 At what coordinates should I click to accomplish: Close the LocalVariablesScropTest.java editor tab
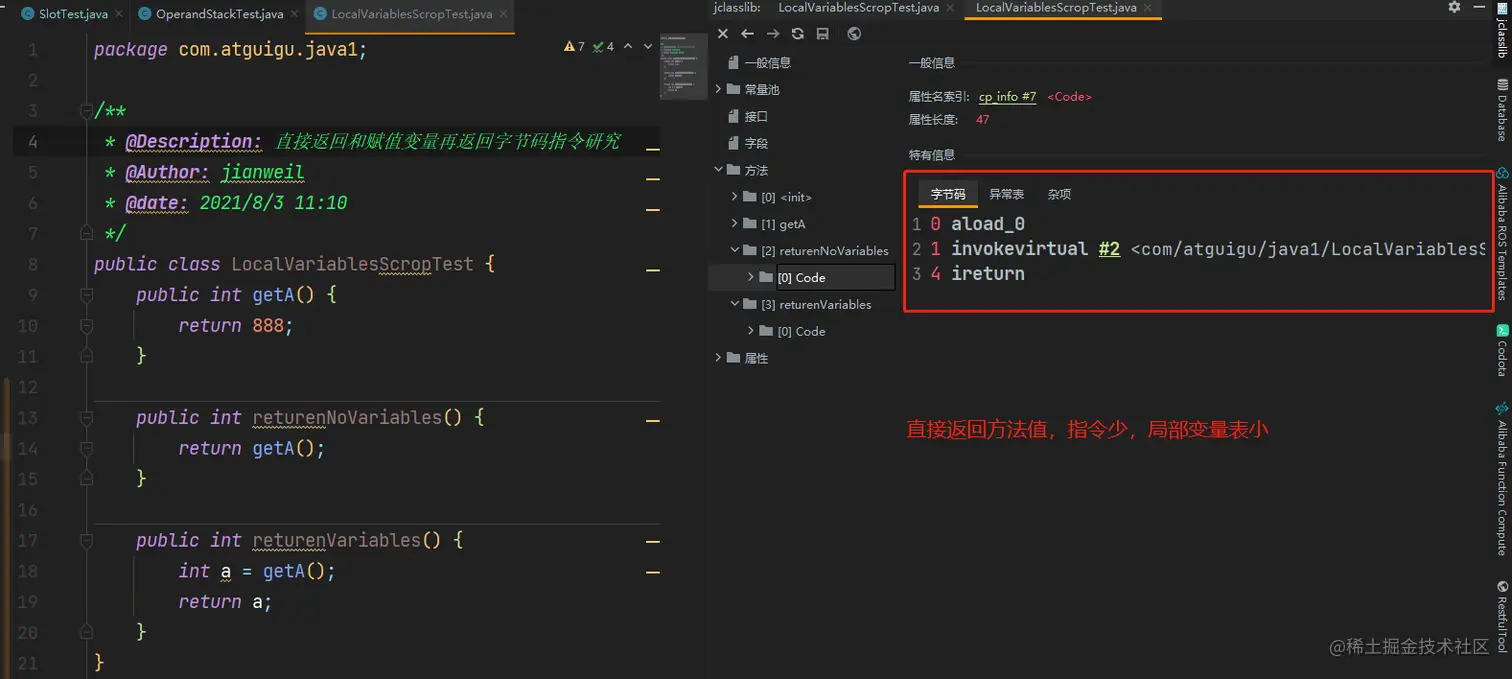point(503,14)
